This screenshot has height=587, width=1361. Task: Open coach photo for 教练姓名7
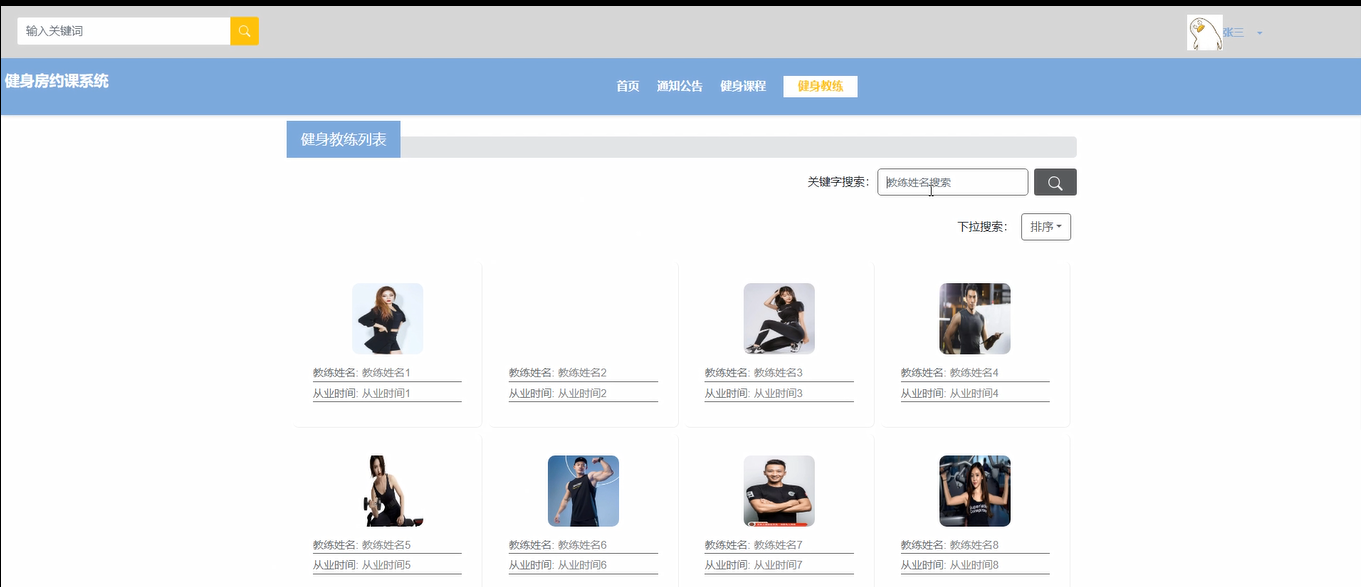[779, 491]
